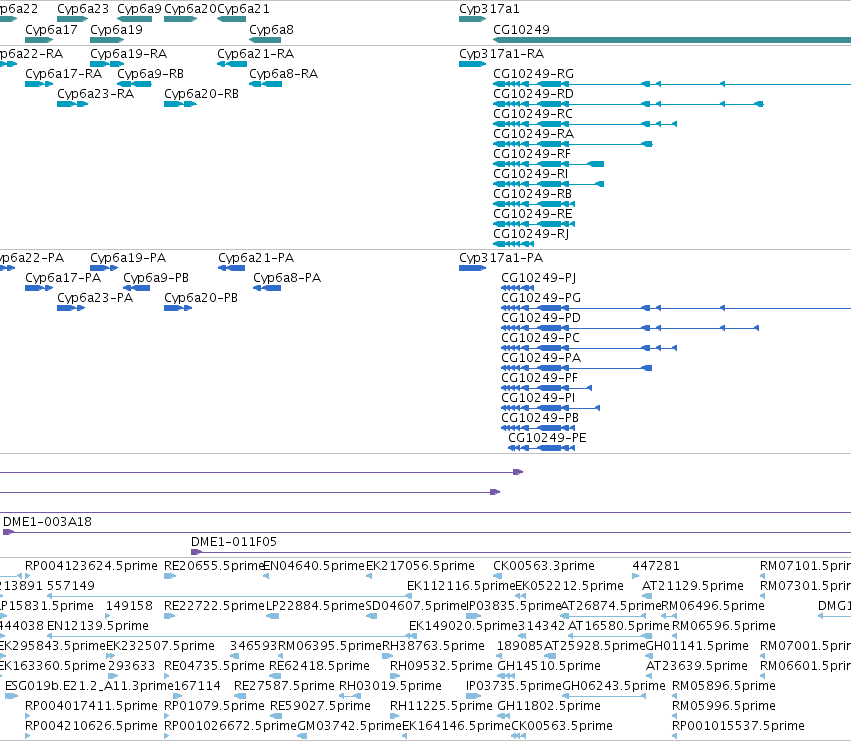Click EST RM06496.5prime

click(713, 606)
